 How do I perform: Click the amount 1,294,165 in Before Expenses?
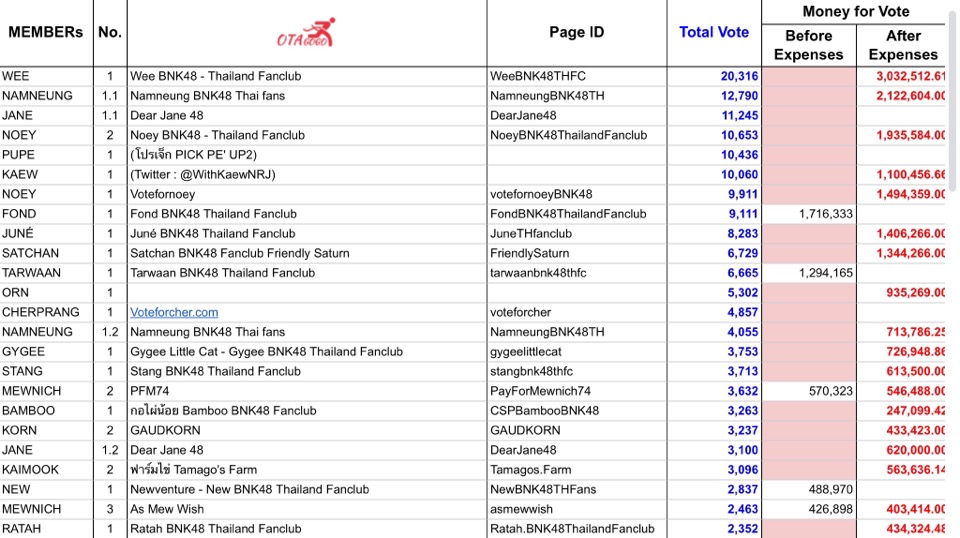pyautogui.click(x=825, y=273)
